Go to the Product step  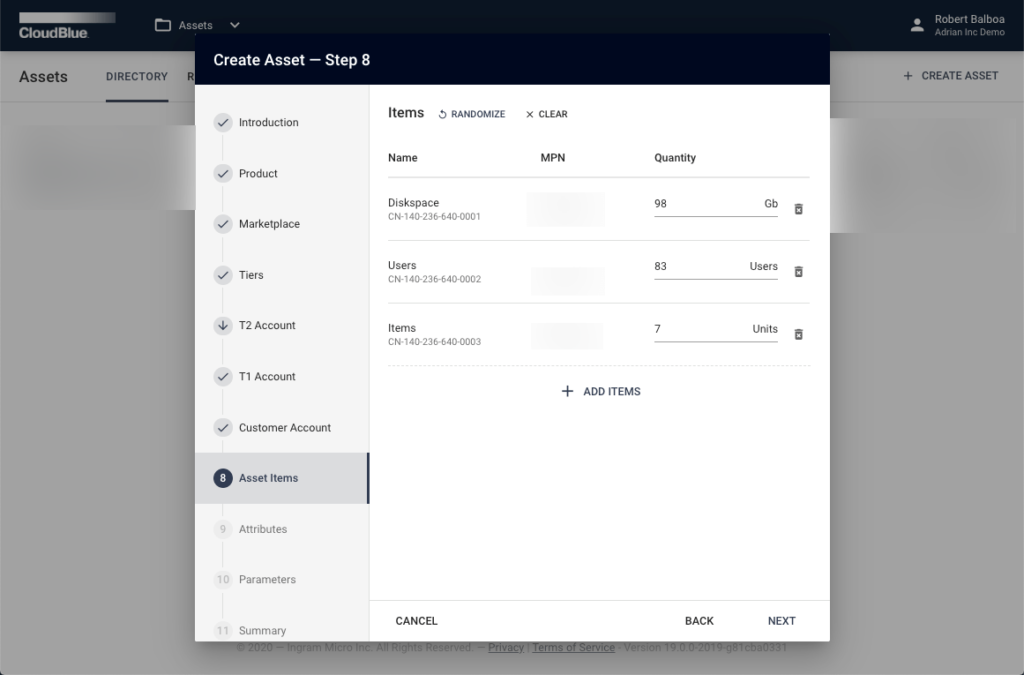[258, 173]
